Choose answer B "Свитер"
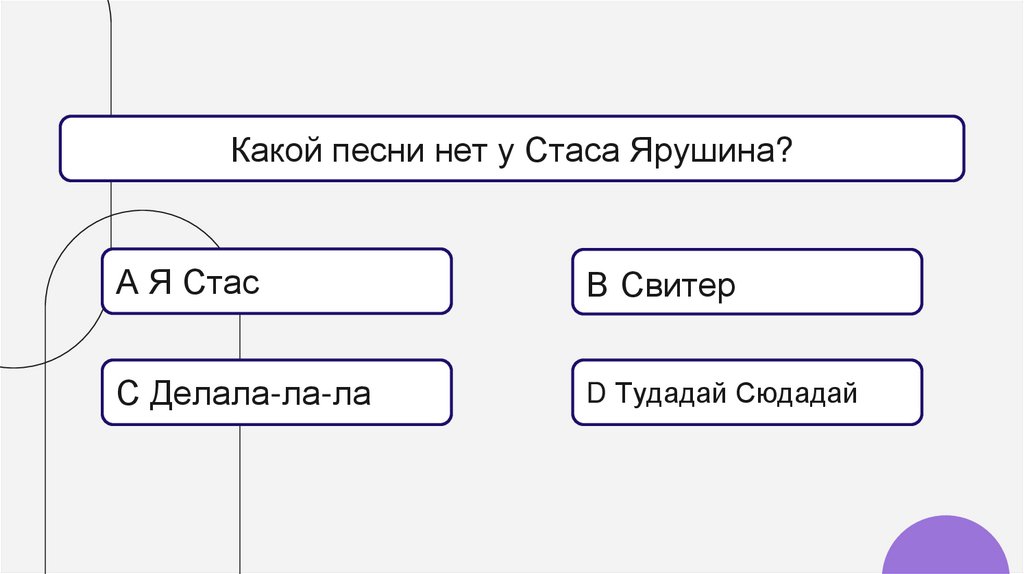 [x=747, y=283]
